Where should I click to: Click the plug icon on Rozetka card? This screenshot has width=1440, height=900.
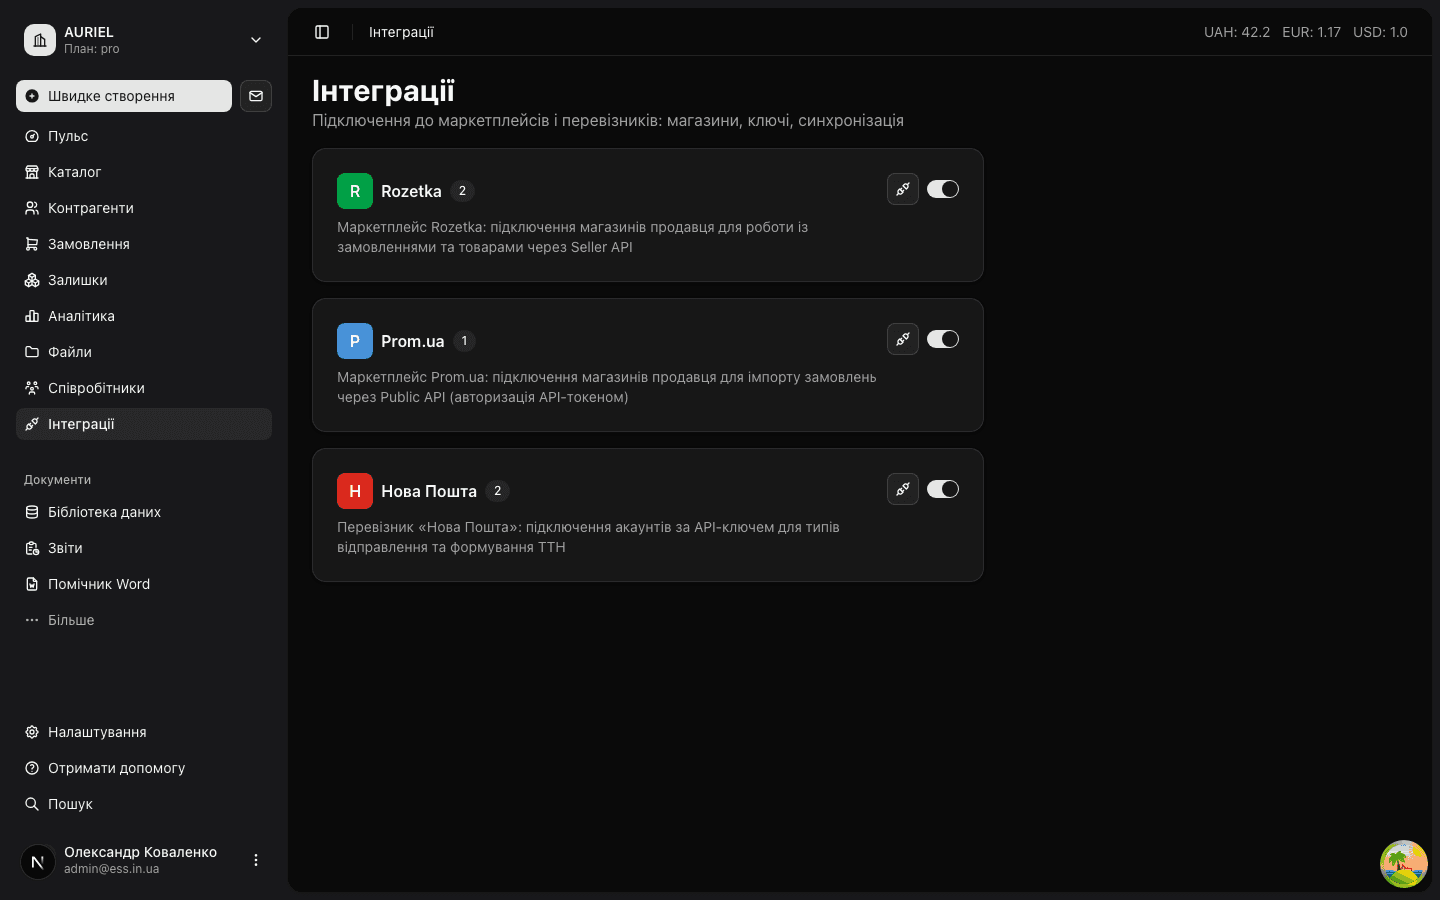903,189
